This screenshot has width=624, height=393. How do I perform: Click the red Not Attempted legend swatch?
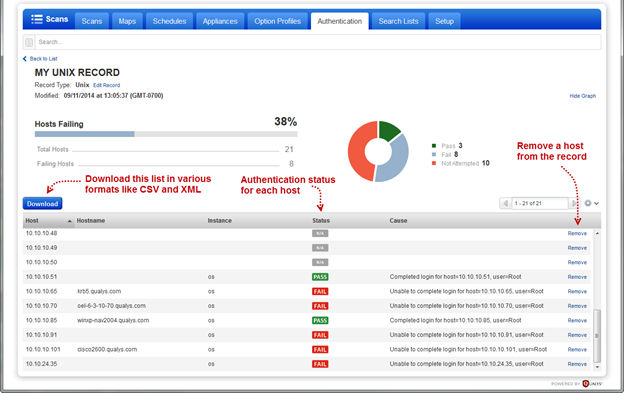tap(434, 163)
